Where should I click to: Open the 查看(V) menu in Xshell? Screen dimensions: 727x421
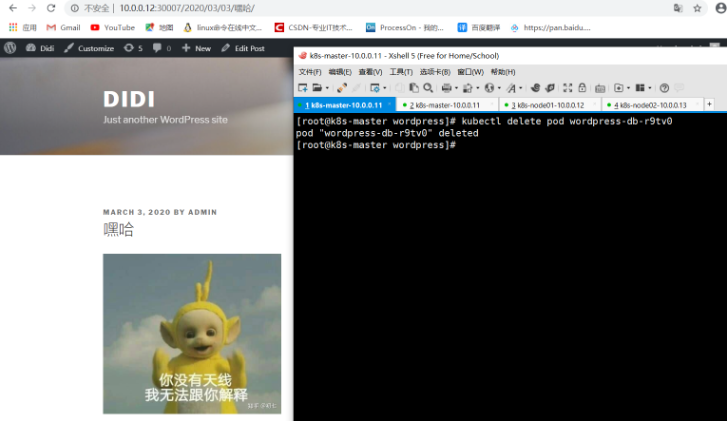tap(370, 72)
